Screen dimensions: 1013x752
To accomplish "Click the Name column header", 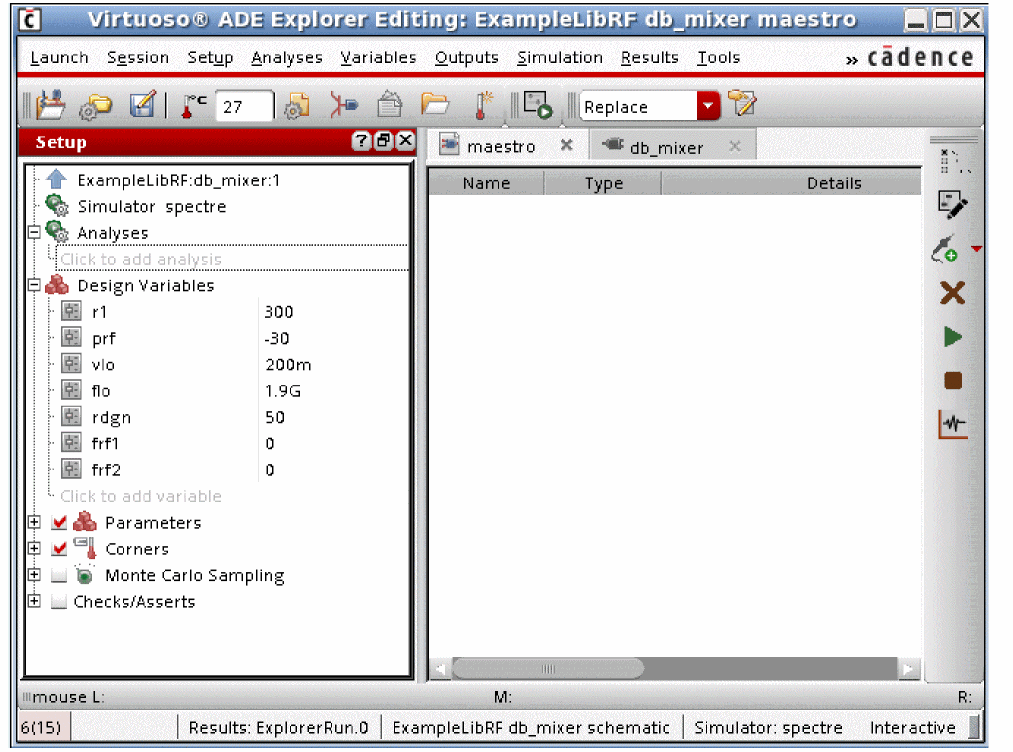I will tap(486, 183).
